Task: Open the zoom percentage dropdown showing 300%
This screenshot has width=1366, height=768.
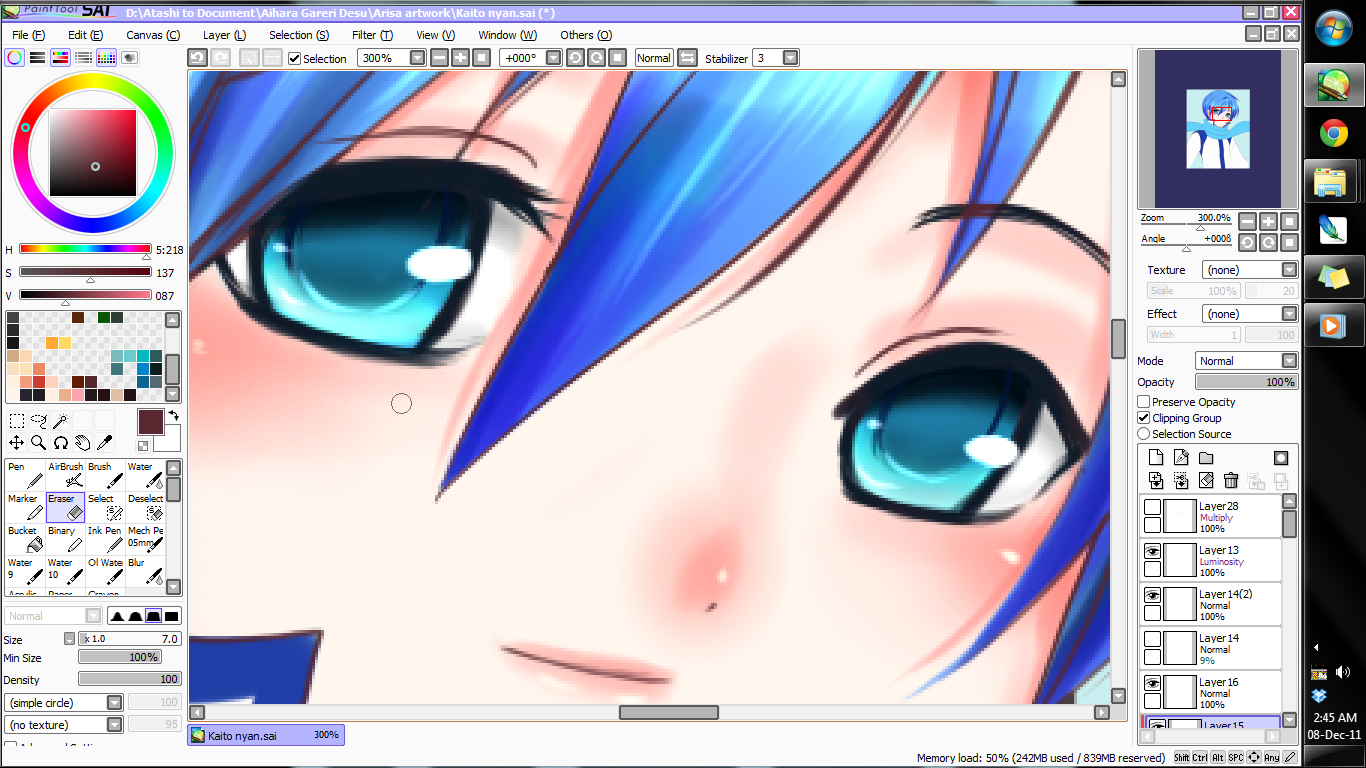Action: coord(418,58)
